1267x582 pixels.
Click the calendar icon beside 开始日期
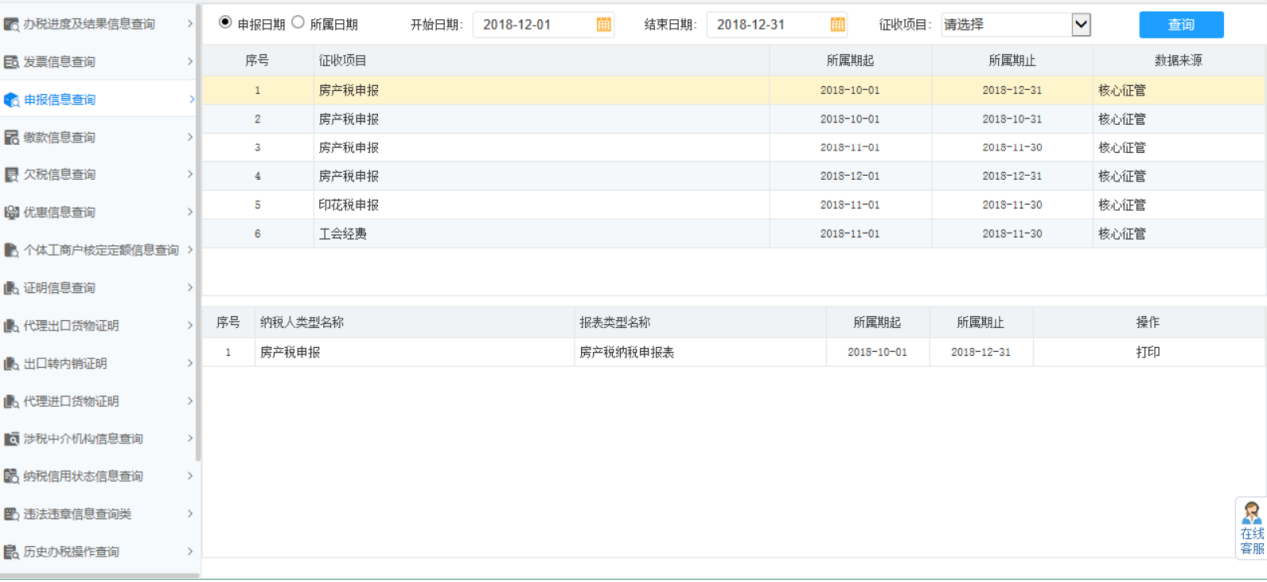click(602, 24)
